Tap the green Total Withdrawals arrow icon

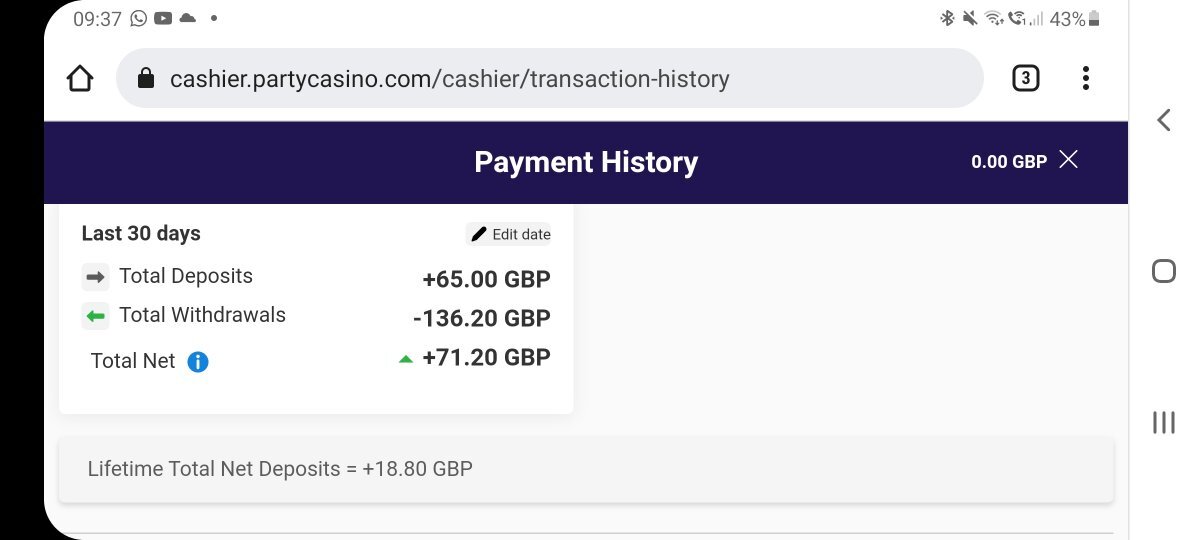95,316
